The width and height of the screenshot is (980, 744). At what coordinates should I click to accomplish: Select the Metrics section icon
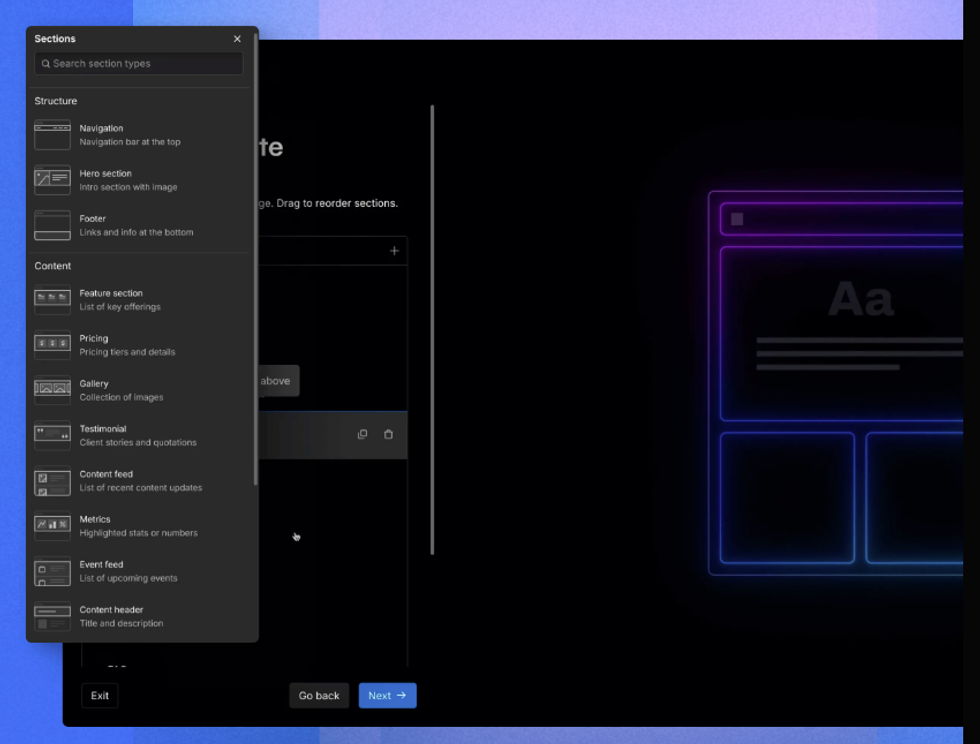click(52, 526)
